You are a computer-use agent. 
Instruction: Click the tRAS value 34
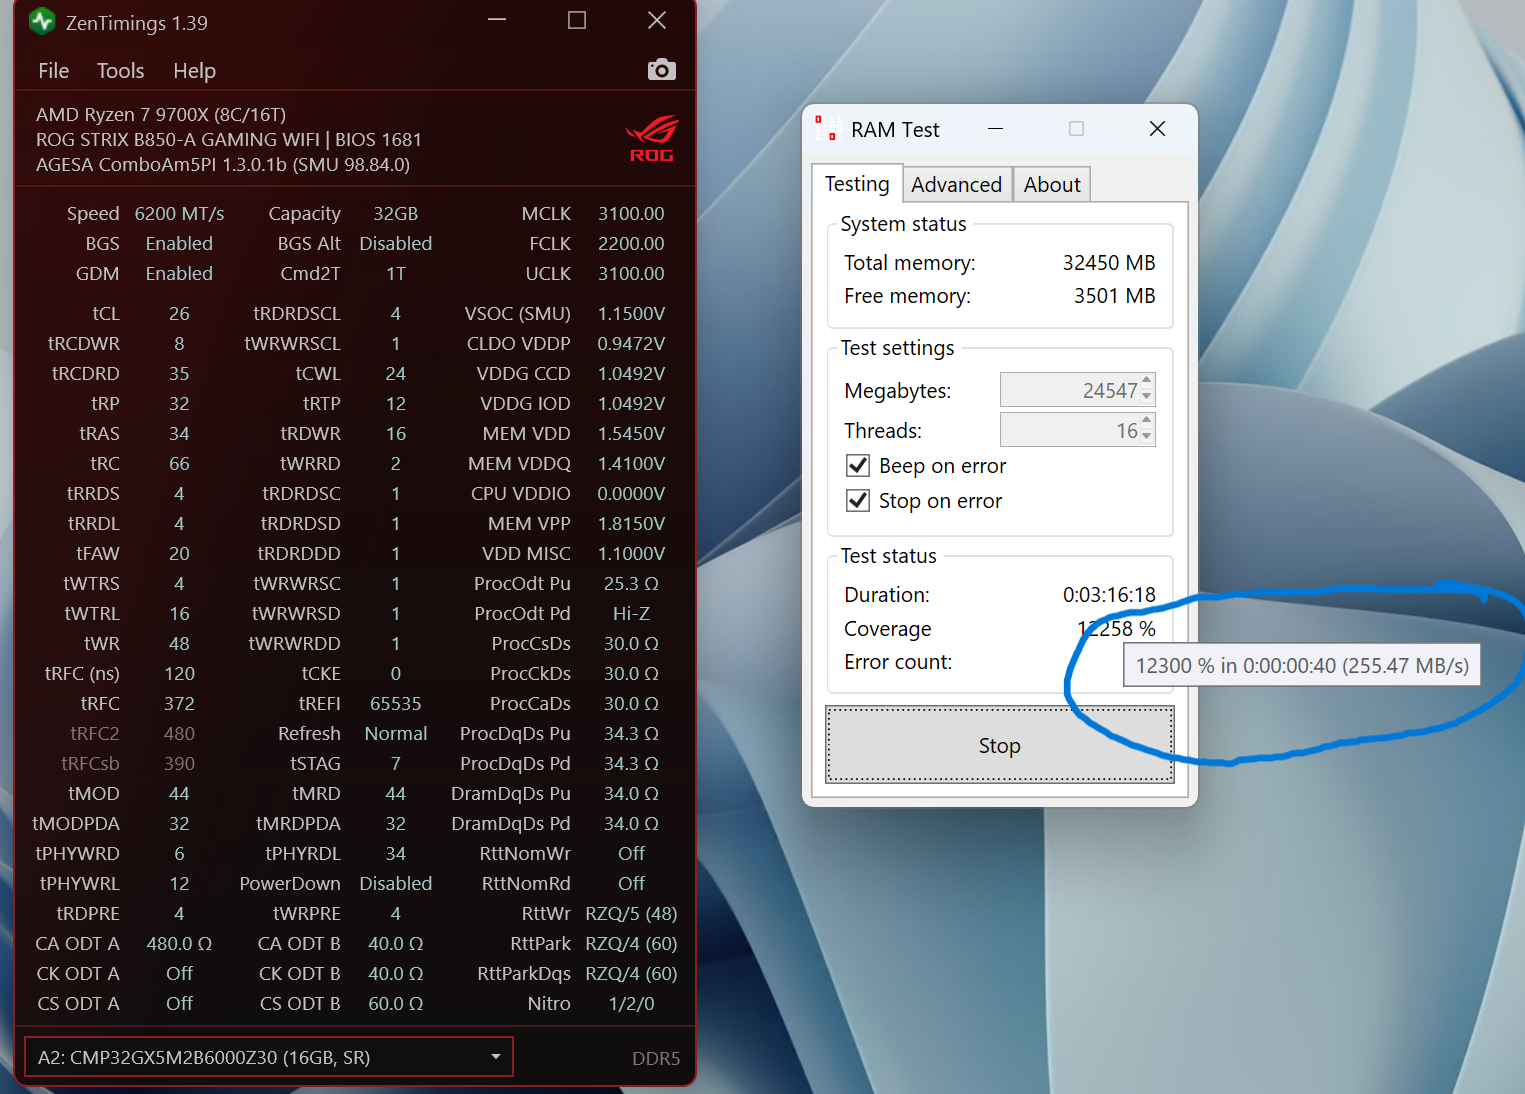179,434
